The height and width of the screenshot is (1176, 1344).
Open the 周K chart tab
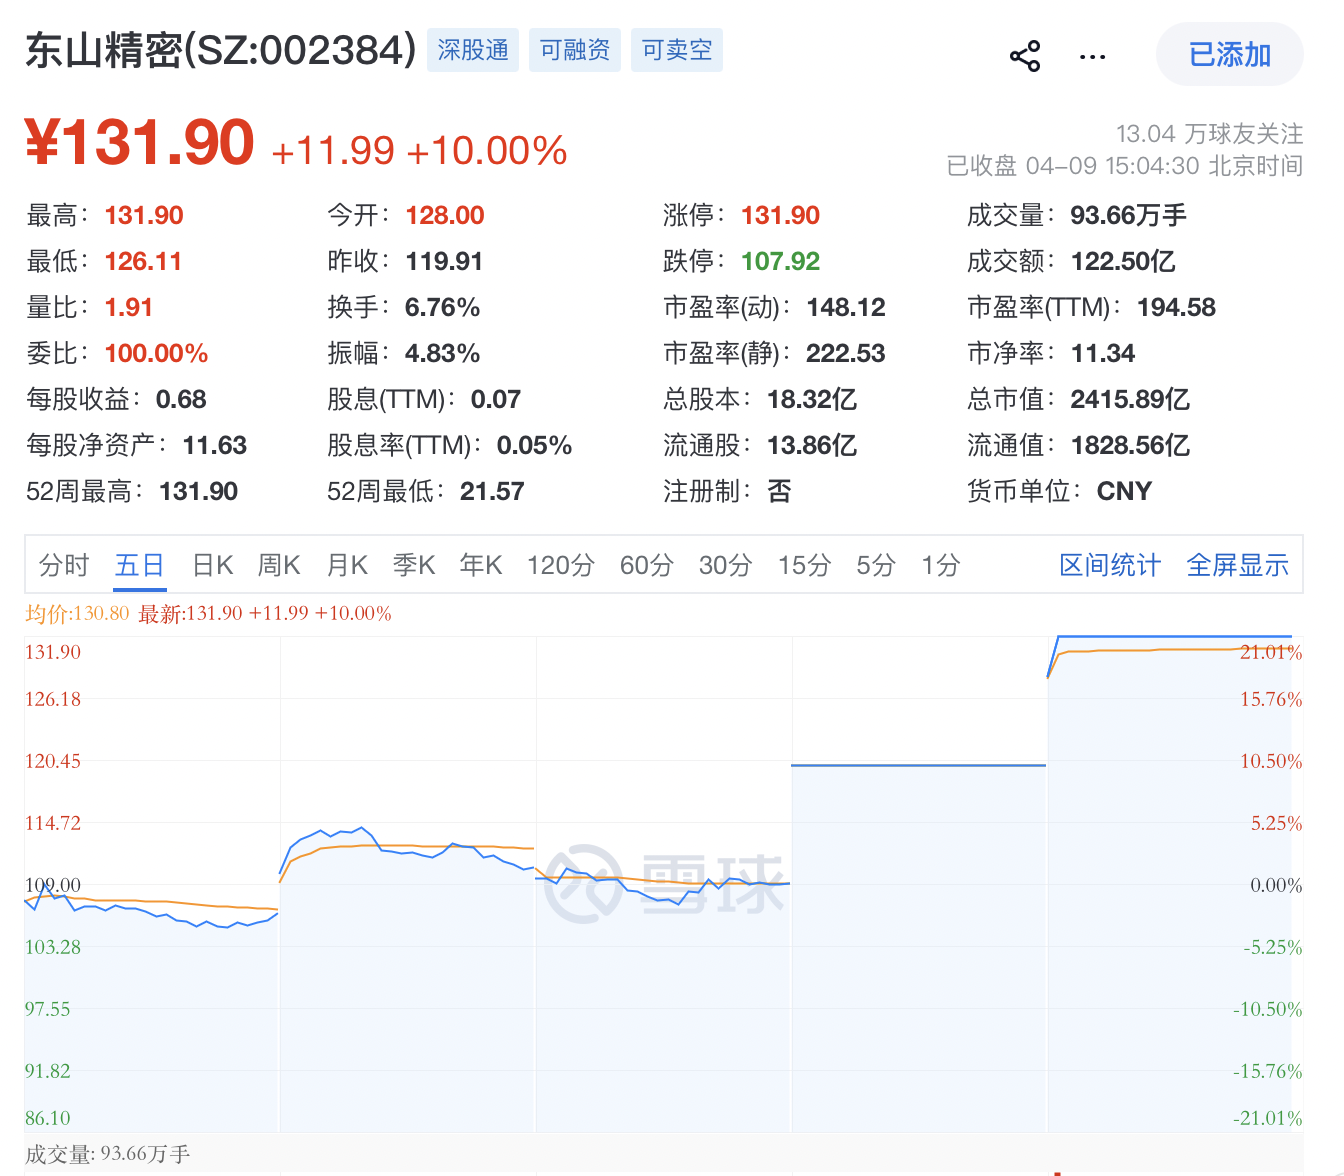(279, 565)
